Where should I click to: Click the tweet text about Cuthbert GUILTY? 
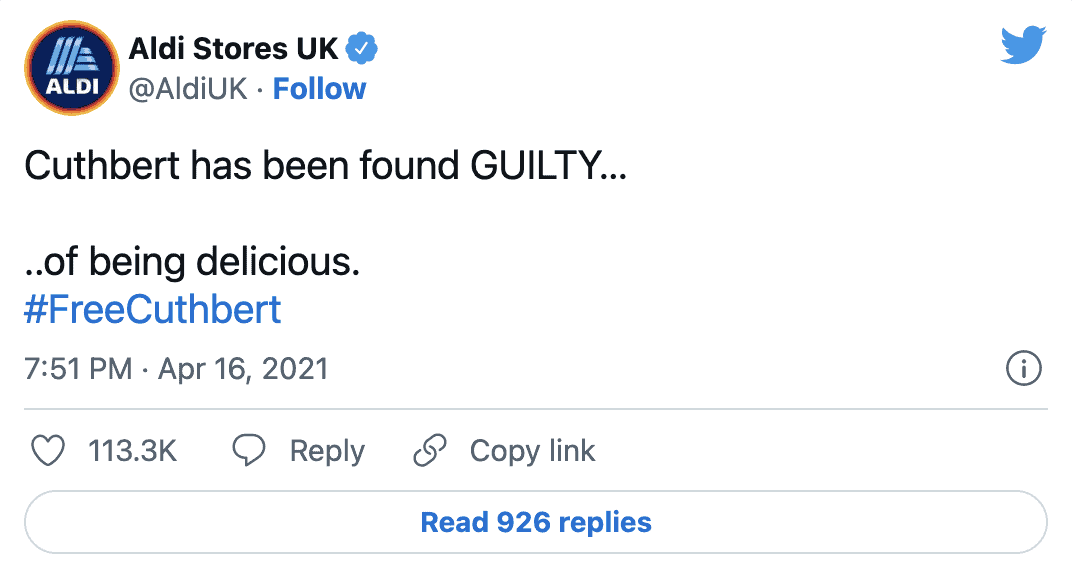[x=325, y=166]
